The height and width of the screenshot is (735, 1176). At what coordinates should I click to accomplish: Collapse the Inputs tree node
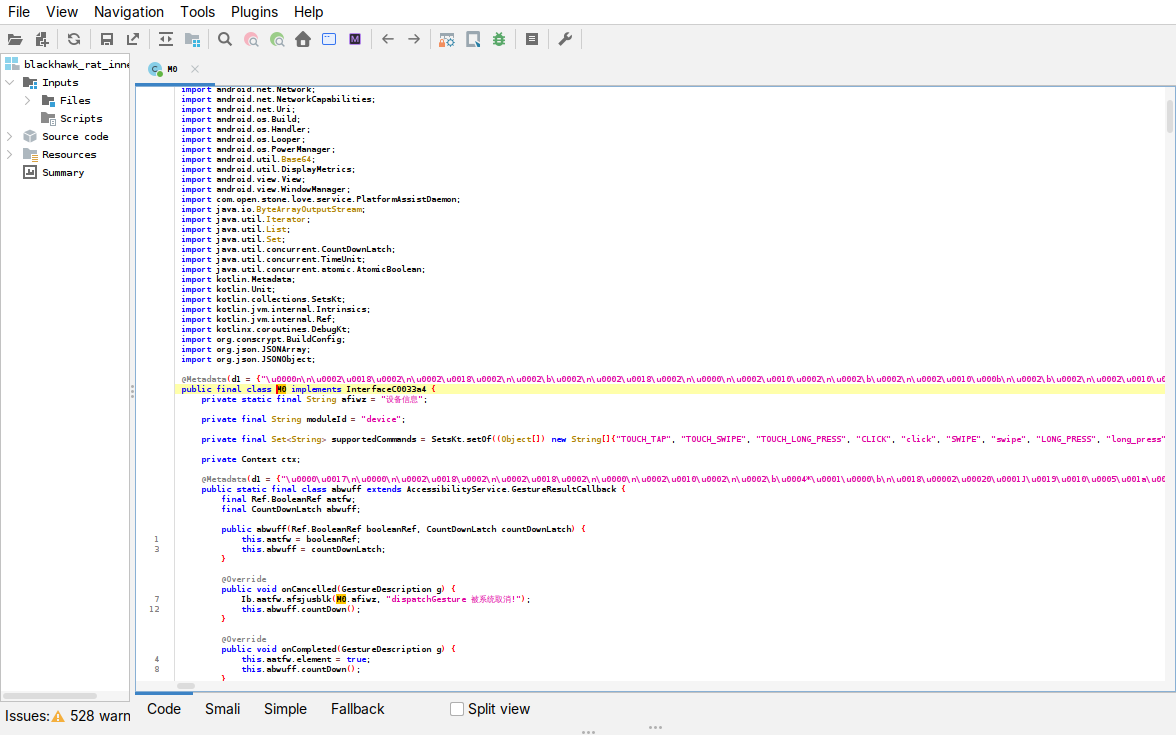[10, 82]
